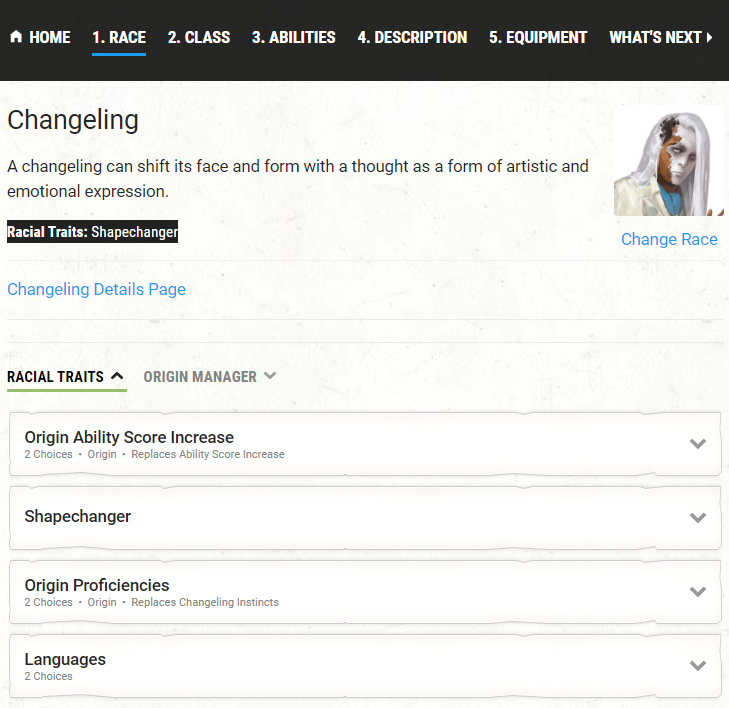Open the 1. RACE step tab
729x708 pixels.
(x=119, y=37)
